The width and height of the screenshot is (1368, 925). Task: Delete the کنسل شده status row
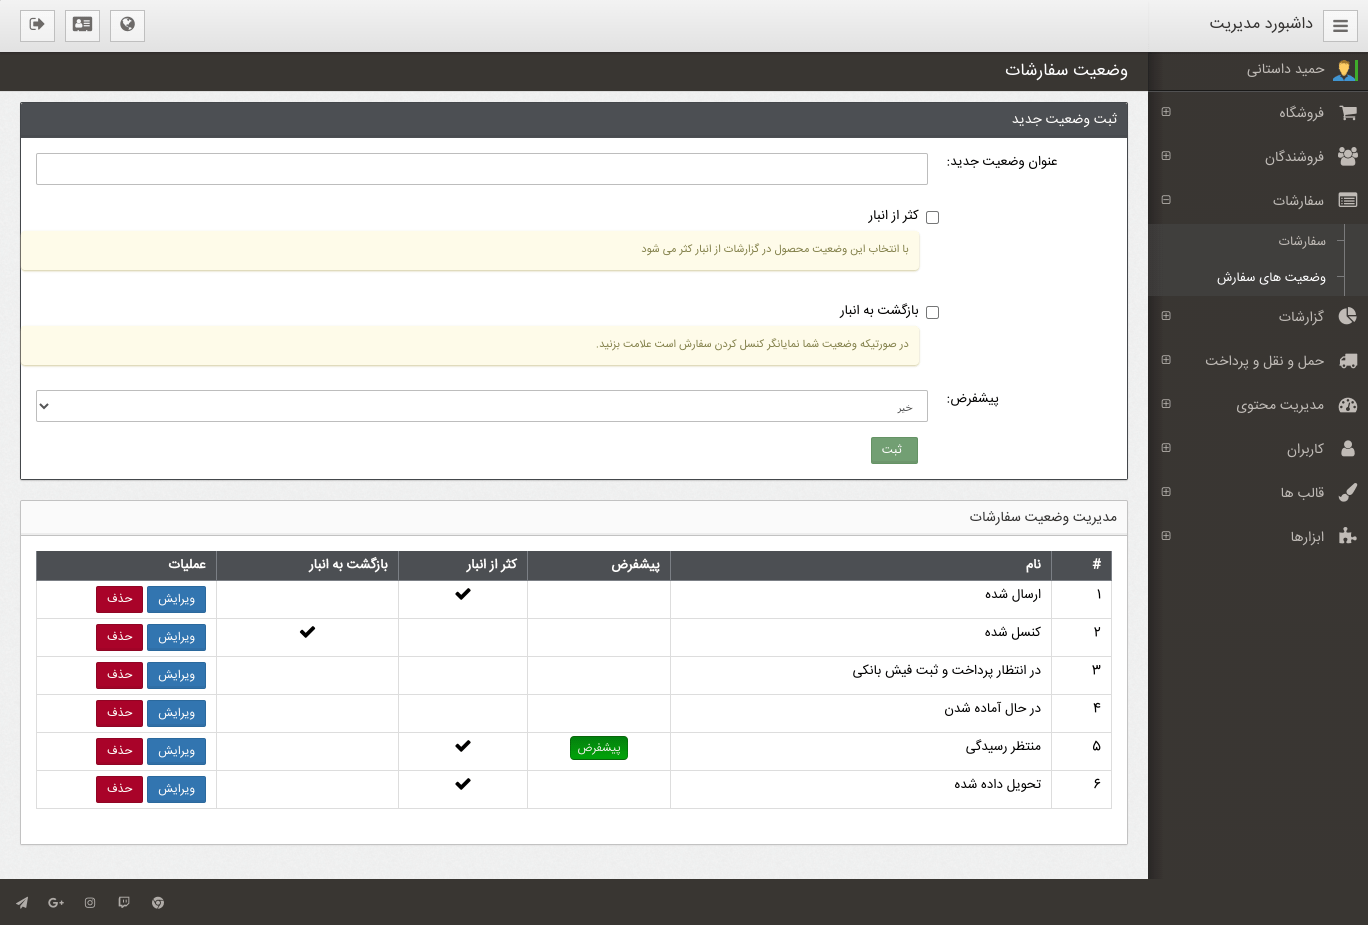point(120,637)
